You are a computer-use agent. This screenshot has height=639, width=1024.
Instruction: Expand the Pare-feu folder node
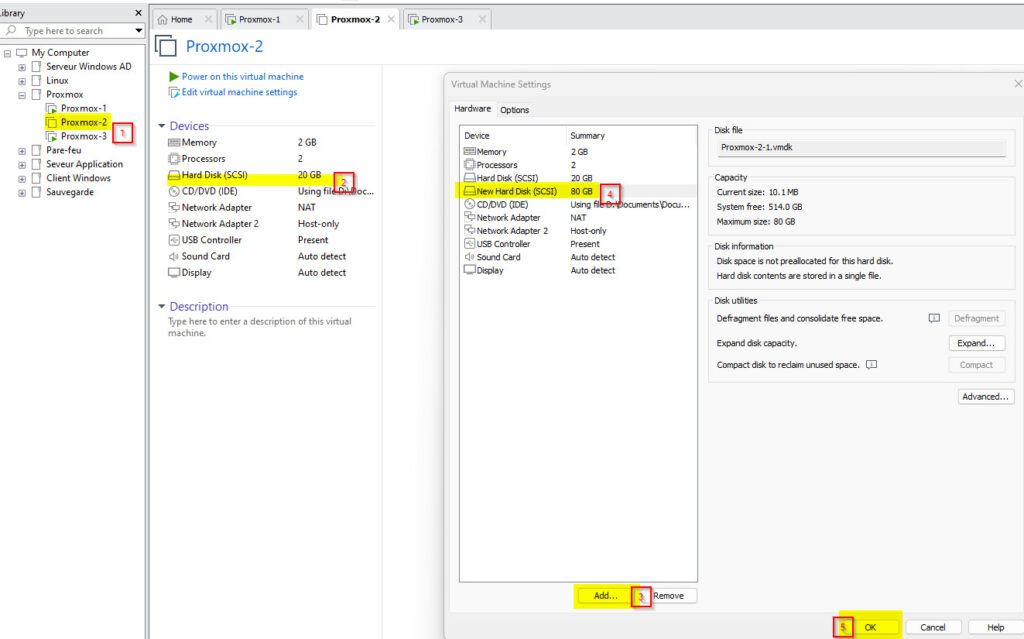coord(22,151)
